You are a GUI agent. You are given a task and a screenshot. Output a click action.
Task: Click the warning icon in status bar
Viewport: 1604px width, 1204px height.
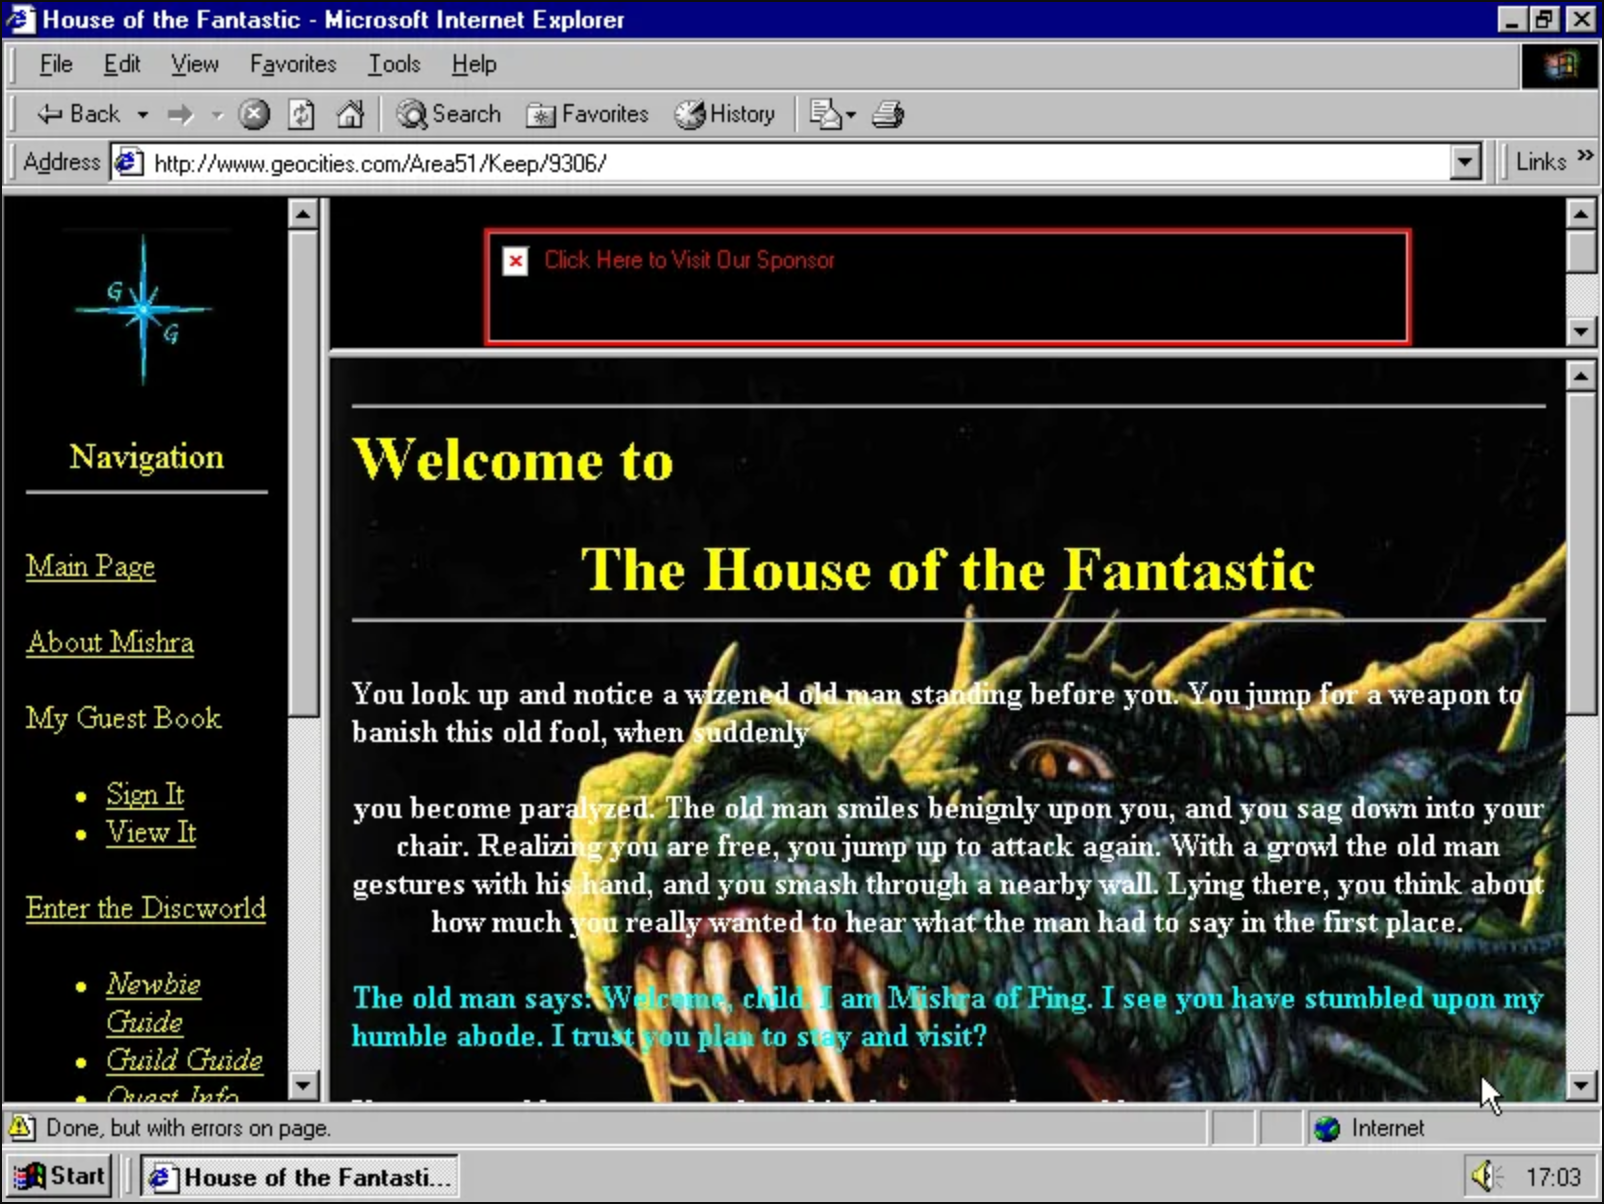tap(21, 1128)
